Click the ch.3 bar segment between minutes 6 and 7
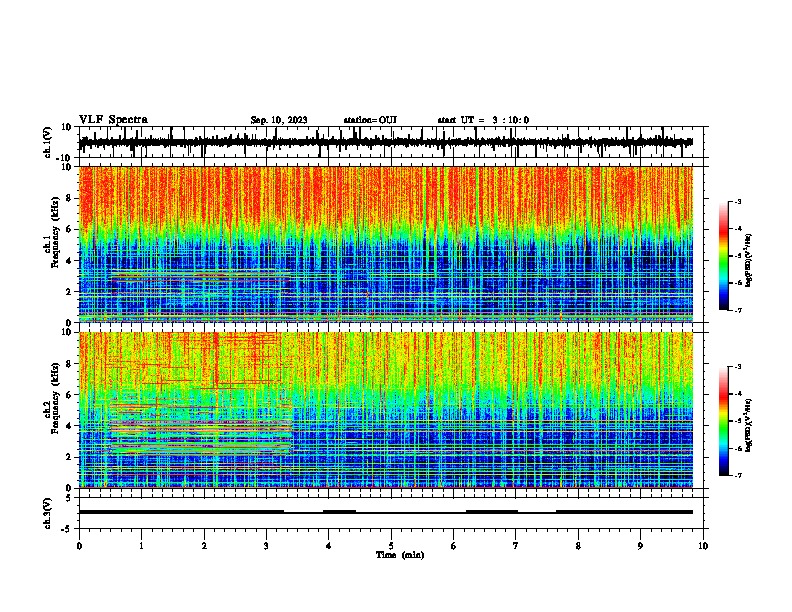The width and height of the screenshot is (792, 612). [x=492, y=512]
